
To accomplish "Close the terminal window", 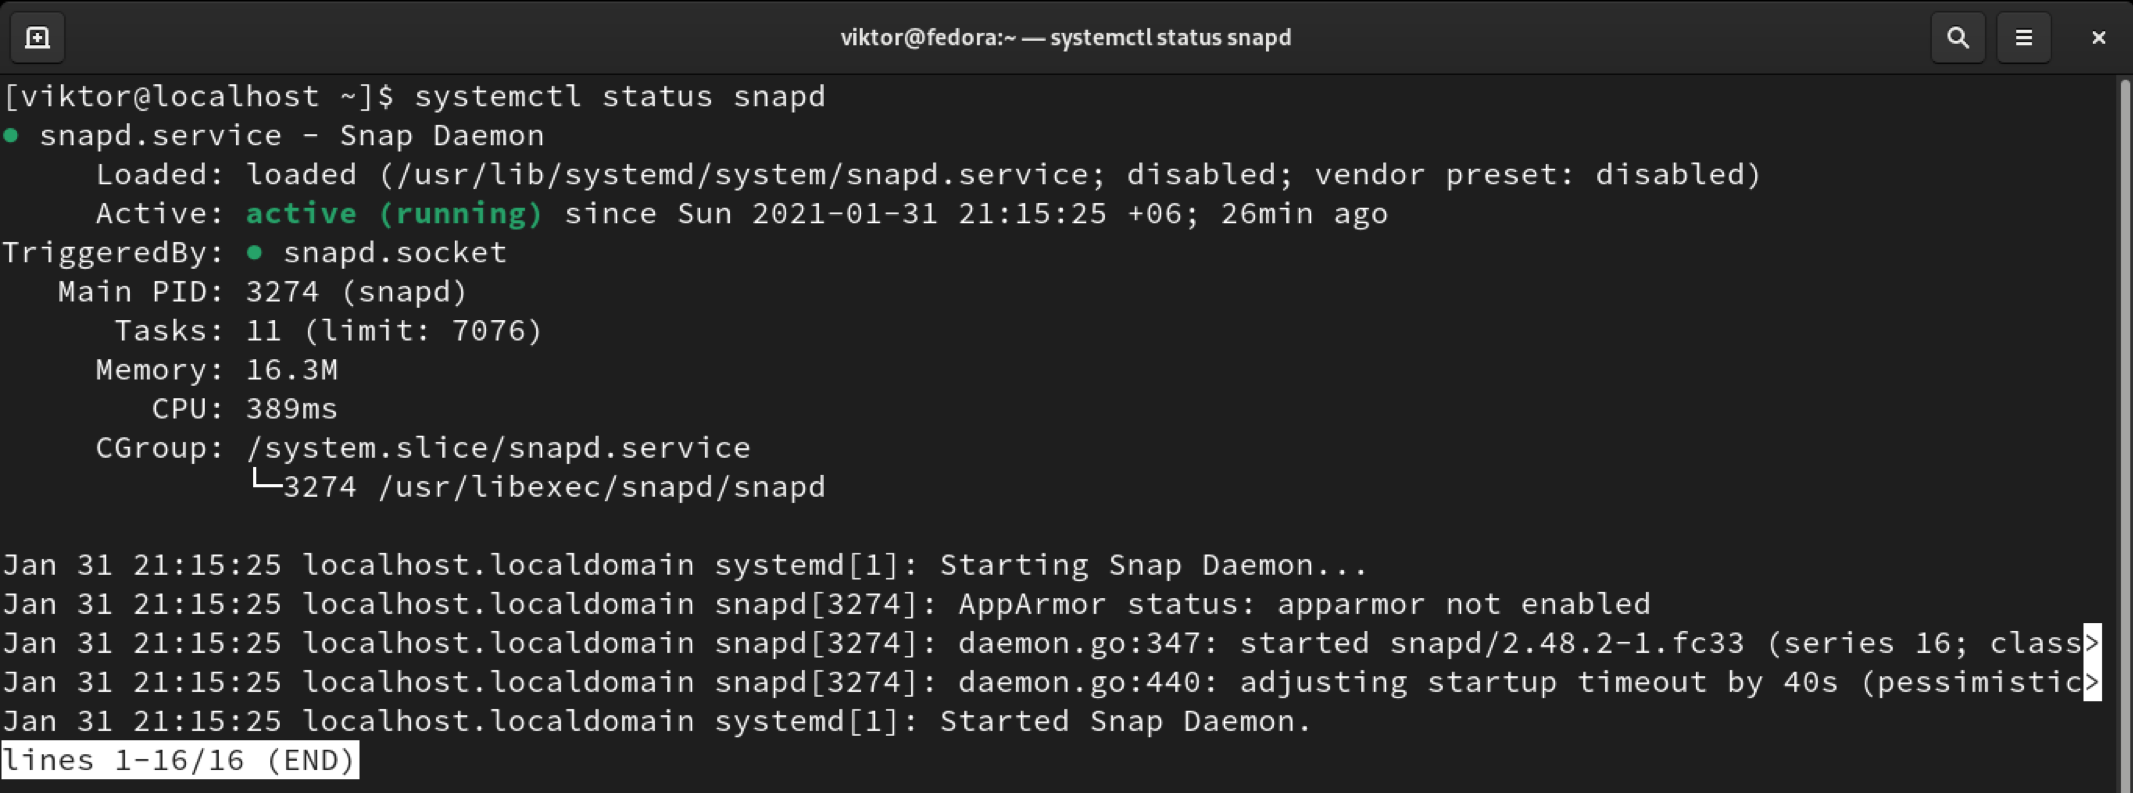I will [x=2098, y=38].
